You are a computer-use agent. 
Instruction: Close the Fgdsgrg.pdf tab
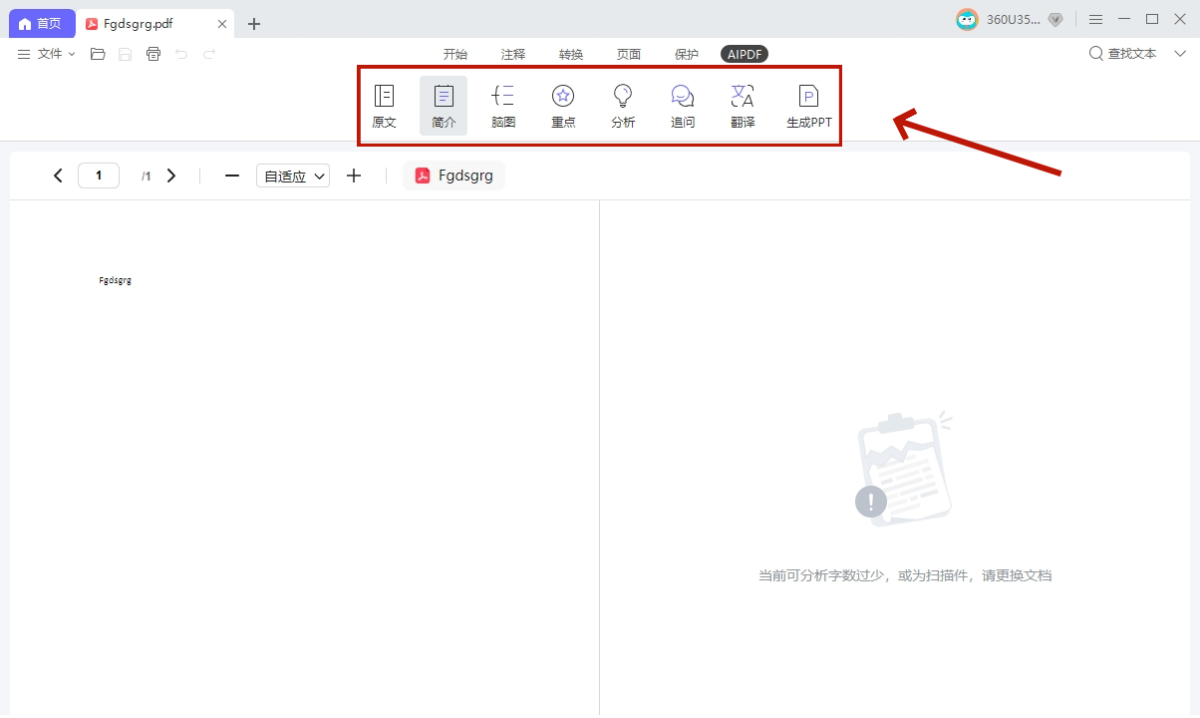(222, 24)
